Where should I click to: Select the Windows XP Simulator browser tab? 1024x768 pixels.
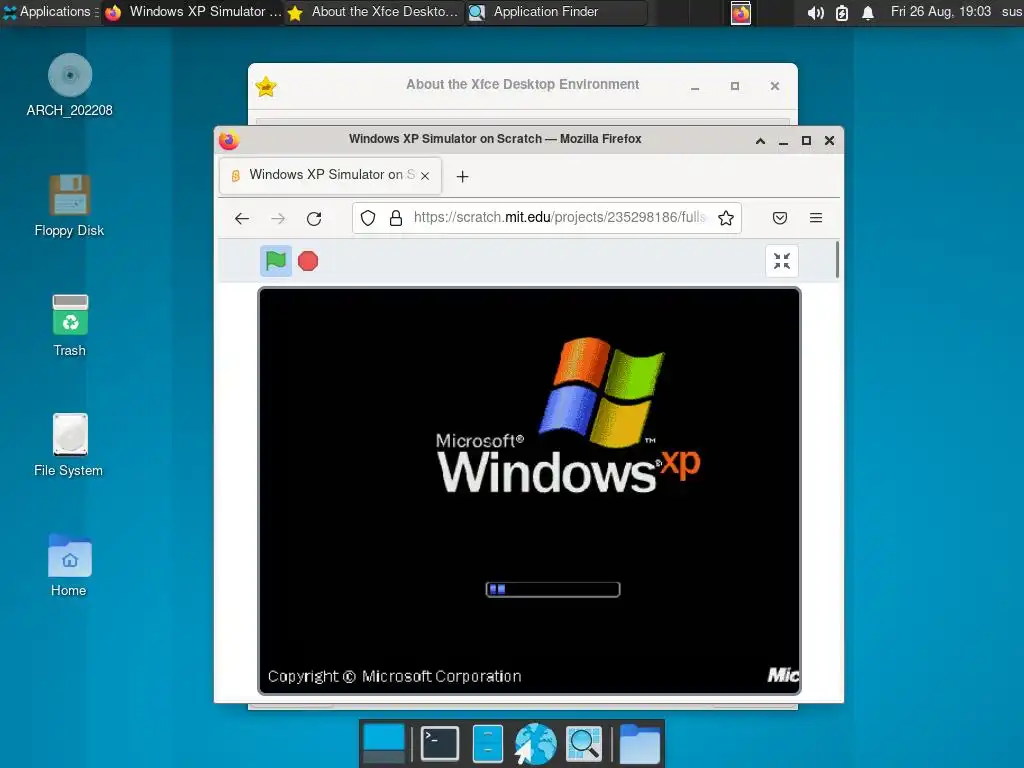click(x=330, y=175)
